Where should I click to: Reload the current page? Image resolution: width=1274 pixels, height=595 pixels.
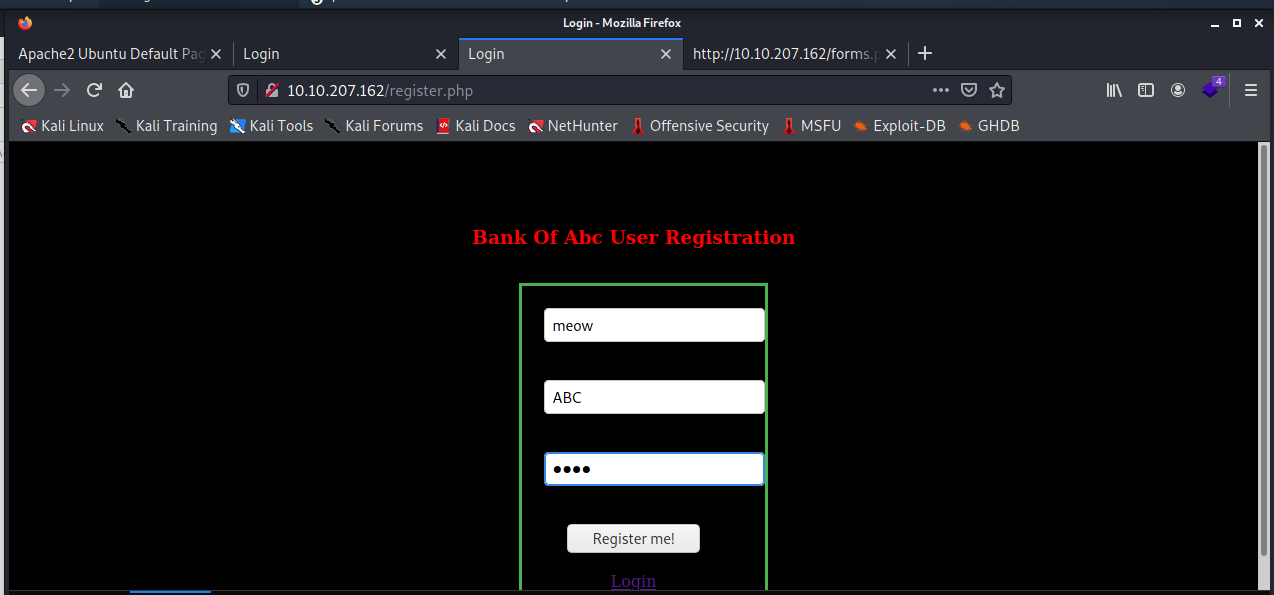94,90
